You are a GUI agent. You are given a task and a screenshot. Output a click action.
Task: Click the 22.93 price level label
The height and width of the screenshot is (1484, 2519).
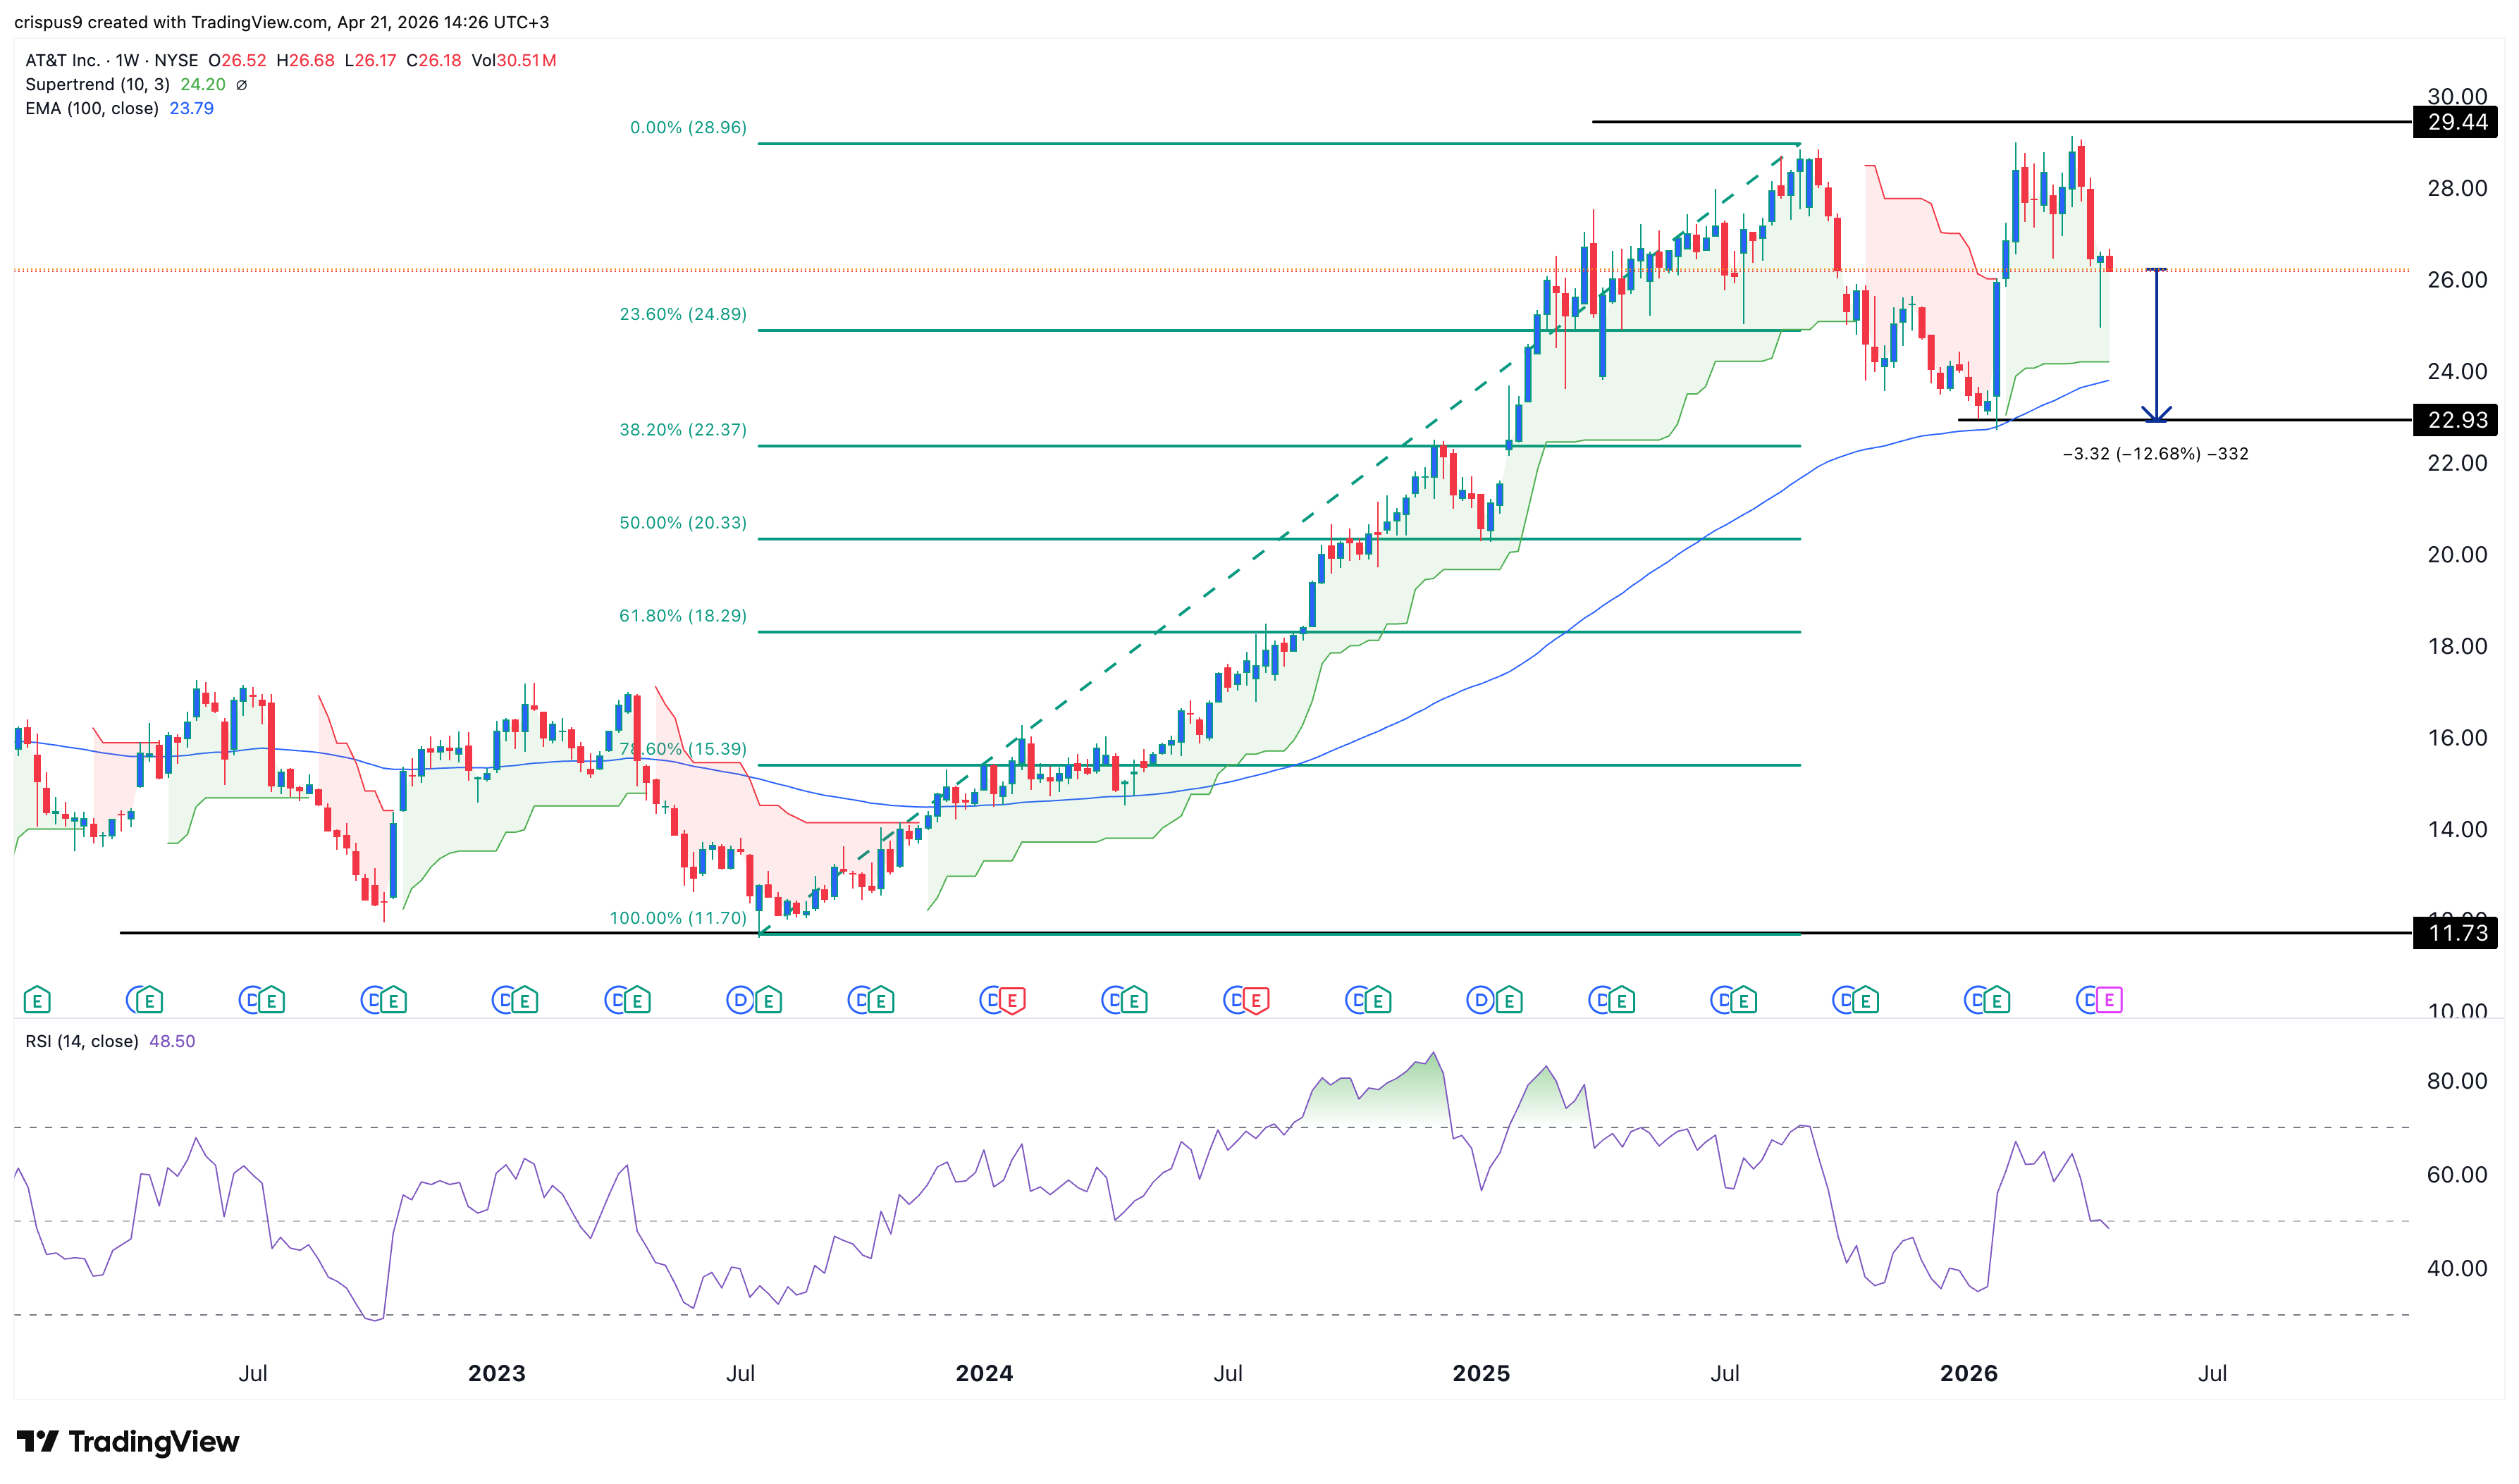point(2457,421)
